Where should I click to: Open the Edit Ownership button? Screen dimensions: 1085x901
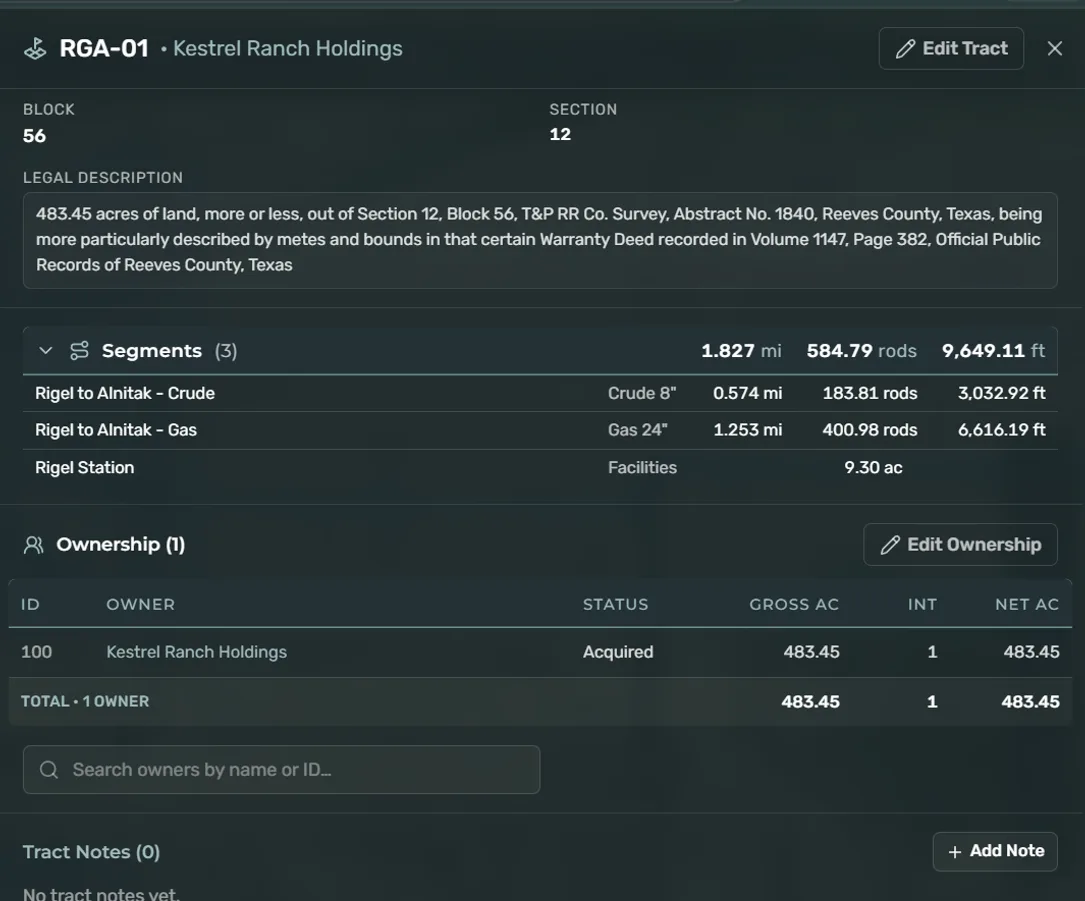(x=960, y=545)
